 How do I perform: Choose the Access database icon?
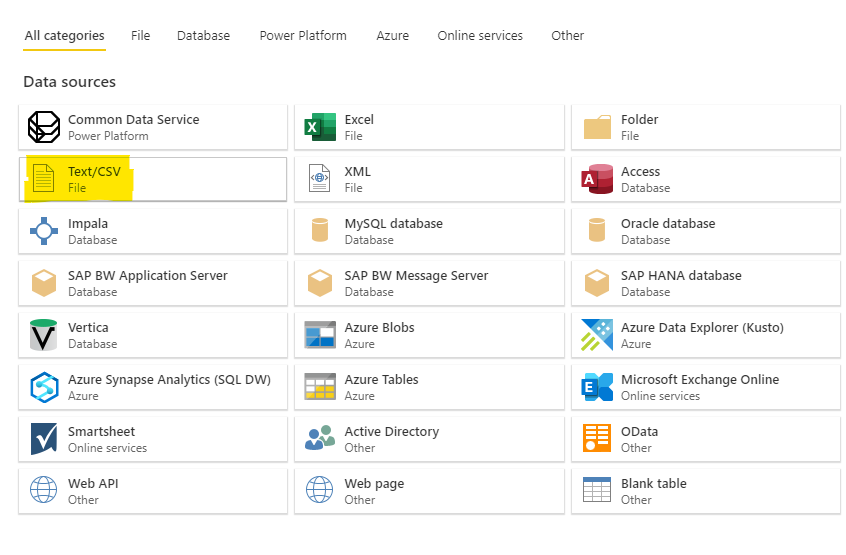click(x=597, y=179)
